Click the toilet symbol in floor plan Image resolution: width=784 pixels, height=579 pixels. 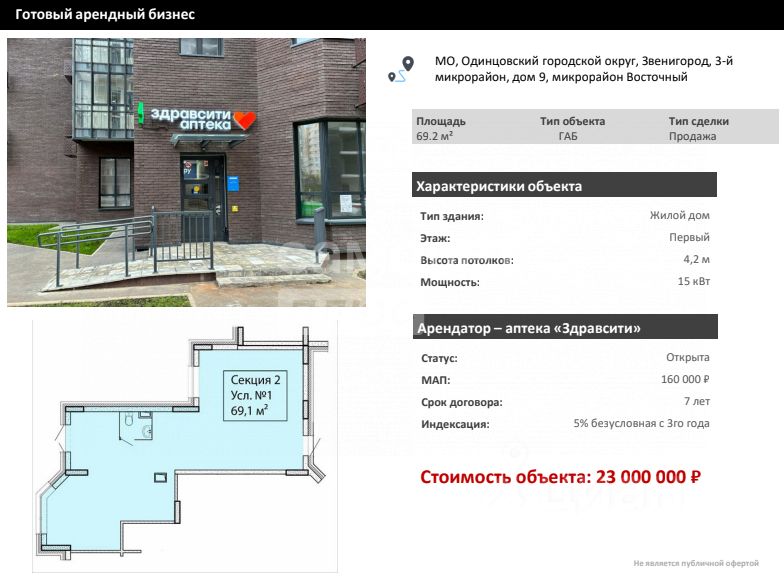[129, 419]
